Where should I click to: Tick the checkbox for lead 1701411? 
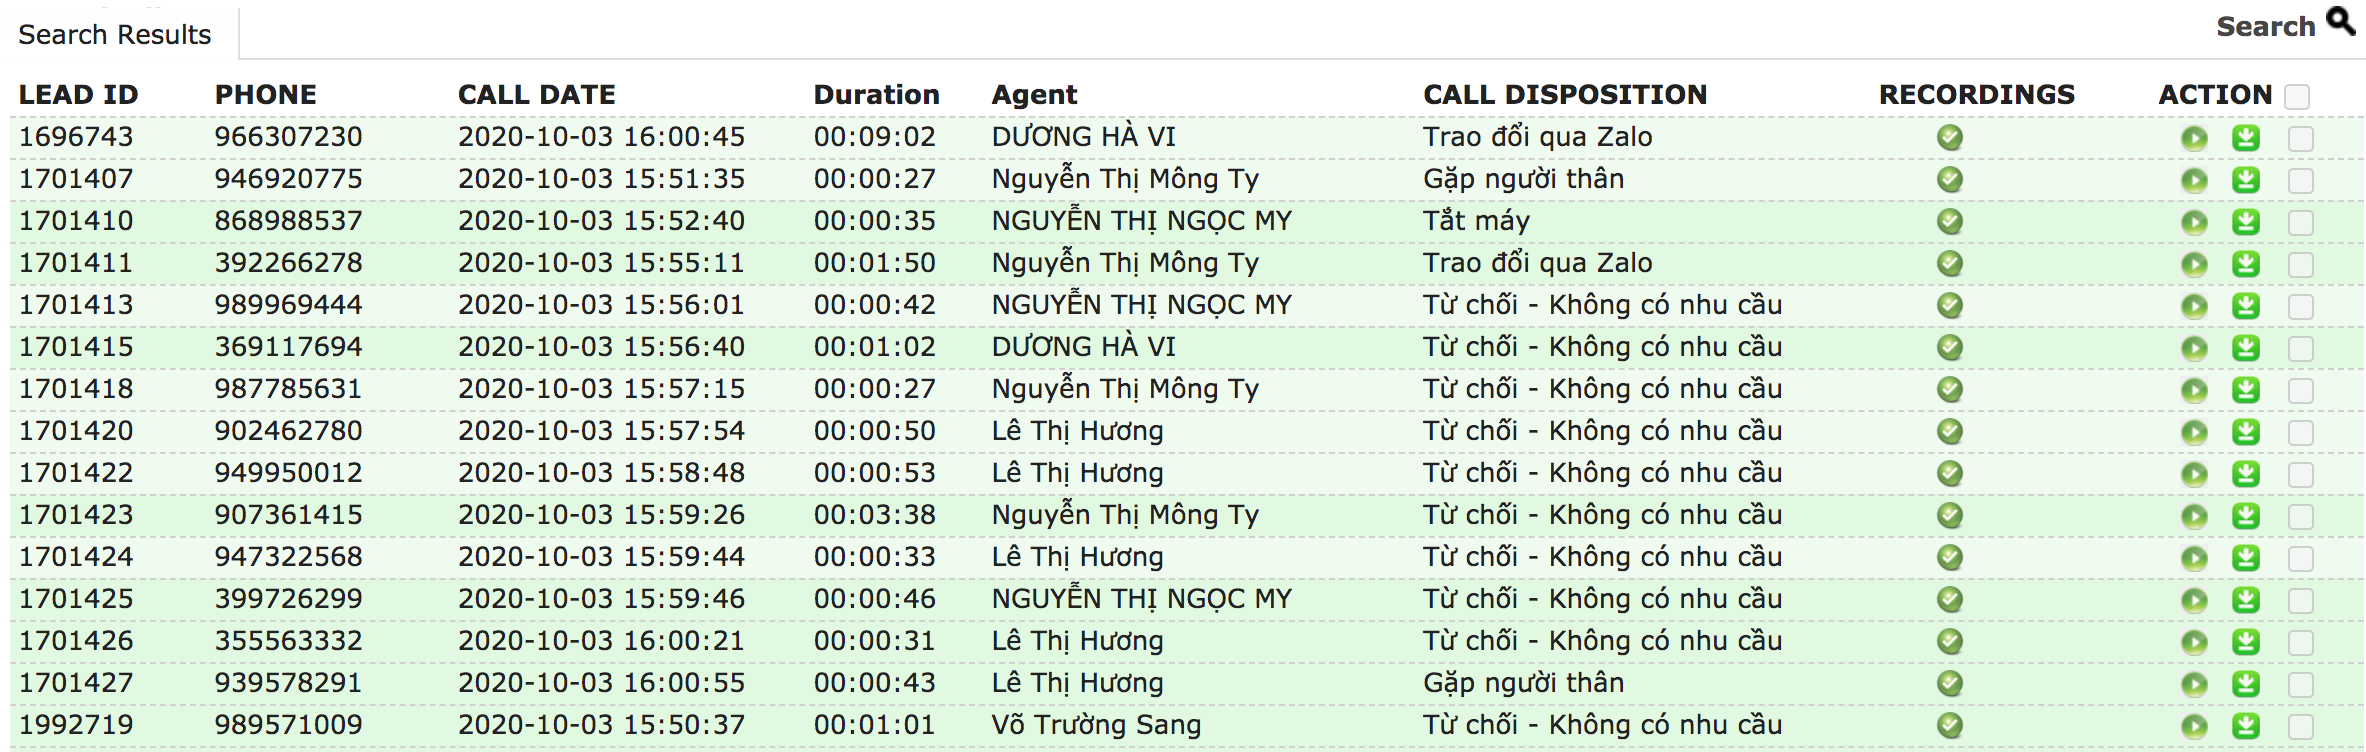2300,265
